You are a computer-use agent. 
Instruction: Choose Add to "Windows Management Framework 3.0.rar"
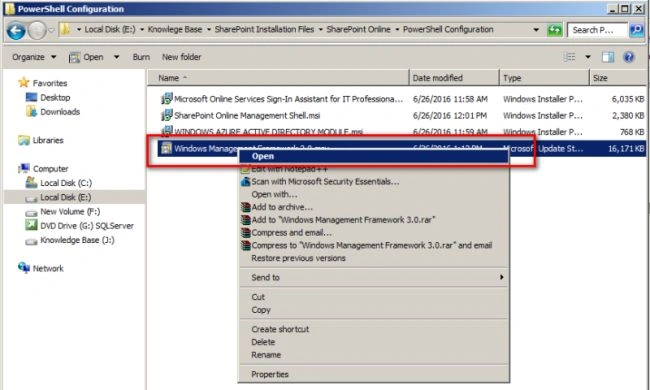click(374, 220)
